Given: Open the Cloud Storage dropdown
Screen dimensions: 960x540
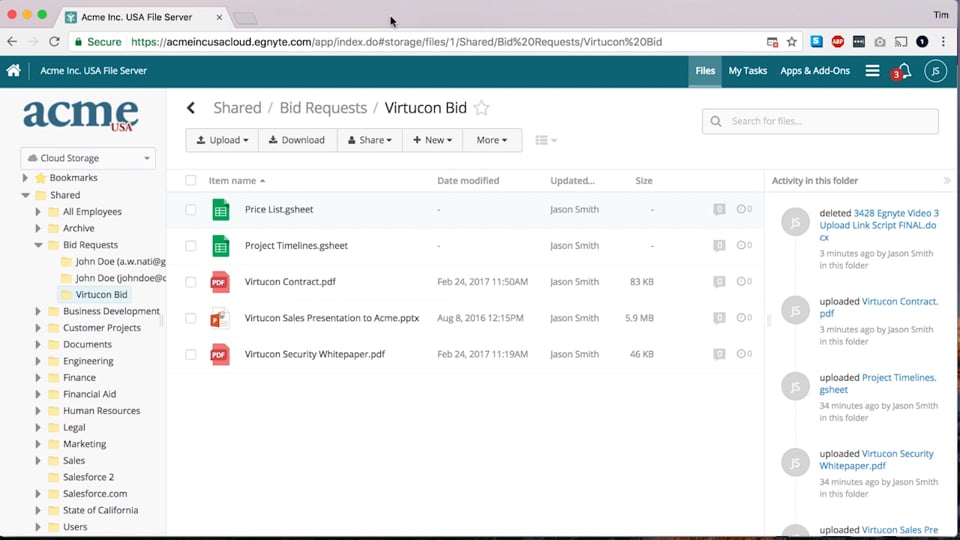Looking at the screenshot, I should tap(89, 158).
